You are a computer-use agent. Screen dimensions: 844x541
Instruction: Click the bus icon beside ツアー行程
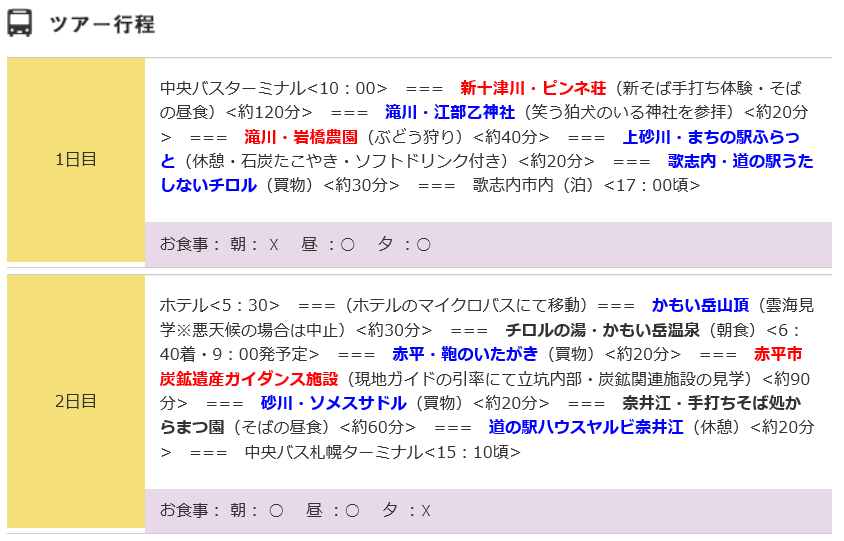click(20, 23)
